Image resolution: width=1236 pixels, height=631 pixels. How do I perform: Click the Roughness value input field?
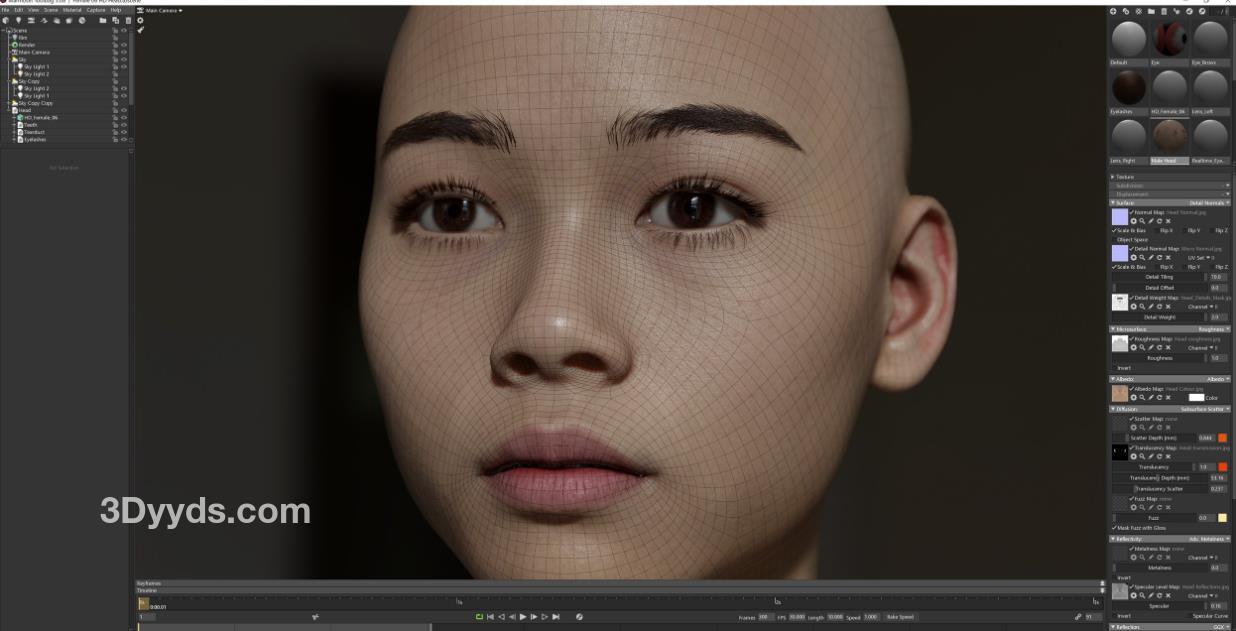tap(1217, 358)
